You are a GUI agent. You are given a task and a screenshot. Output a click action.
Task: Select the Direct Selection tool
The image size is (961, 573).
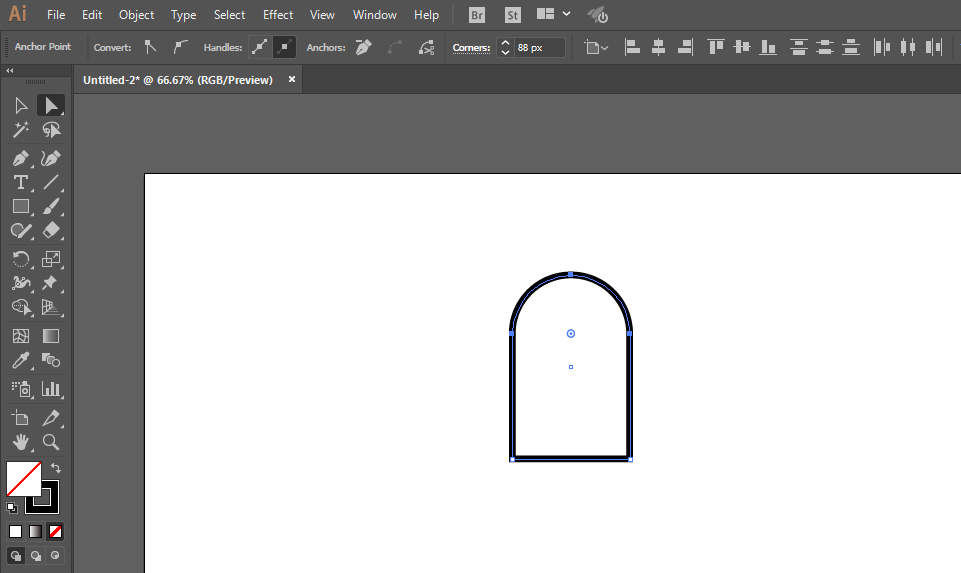point(51,105)
